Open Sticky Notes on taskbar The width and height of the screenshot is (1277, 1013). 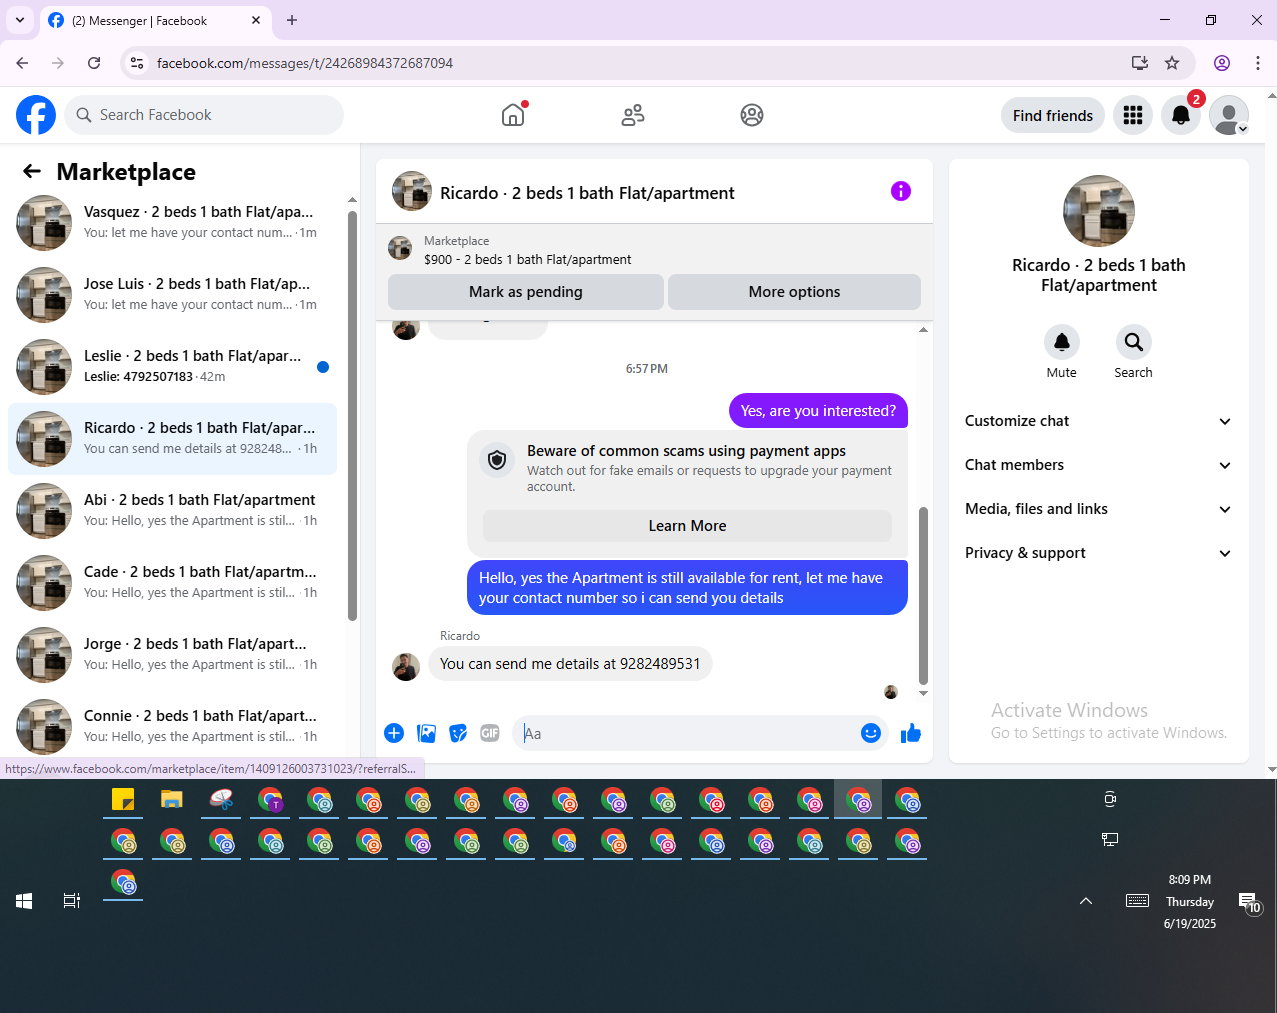(123, 800)
